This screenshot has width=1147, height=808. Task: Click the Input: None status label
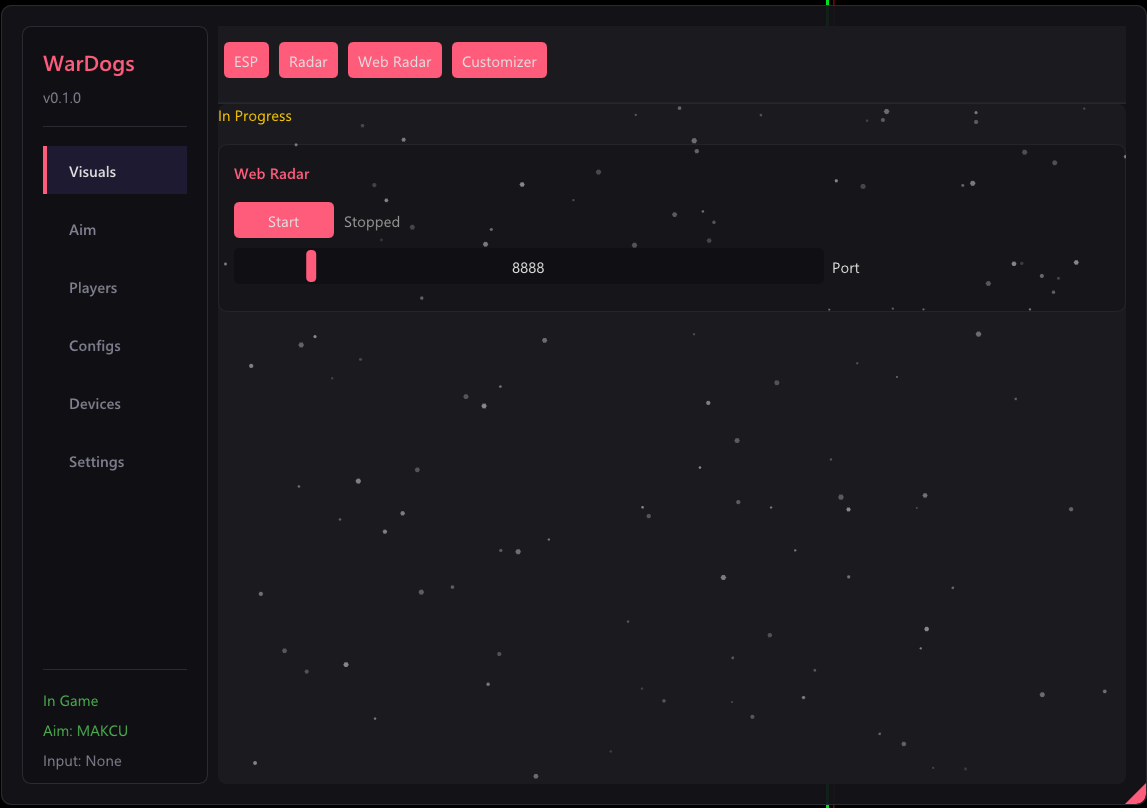point(82,760)
